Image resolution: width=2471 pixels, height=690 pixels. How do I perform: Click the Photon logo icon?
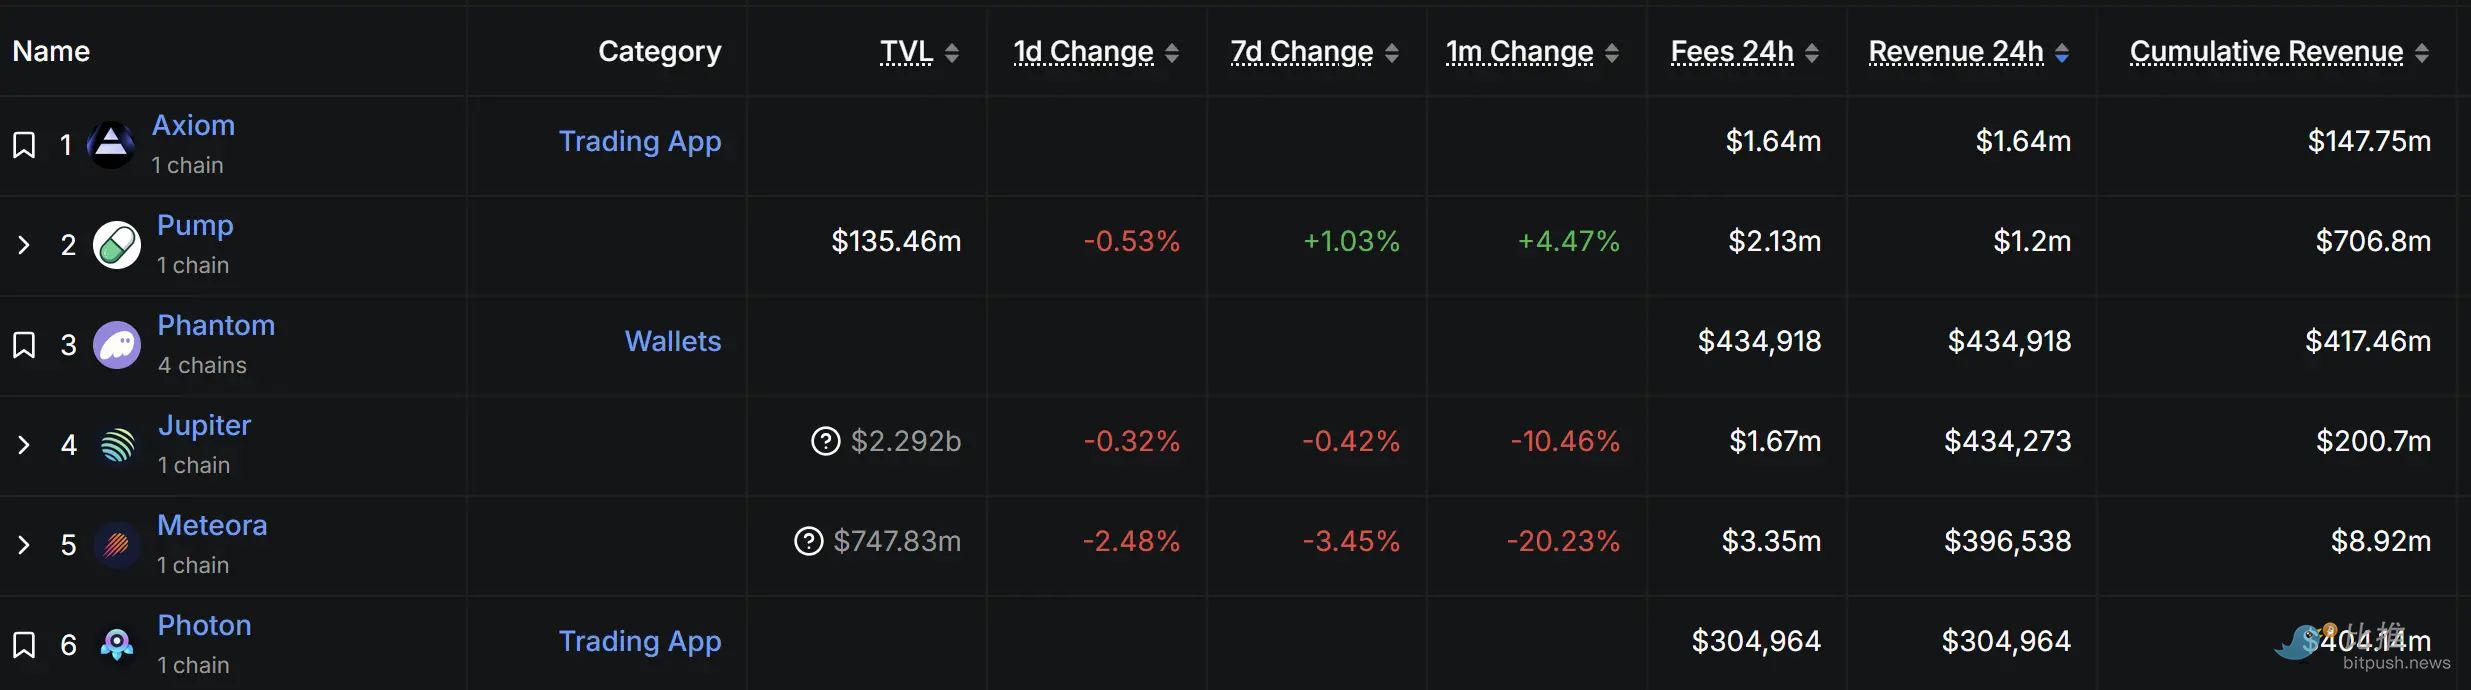[117, 645]
